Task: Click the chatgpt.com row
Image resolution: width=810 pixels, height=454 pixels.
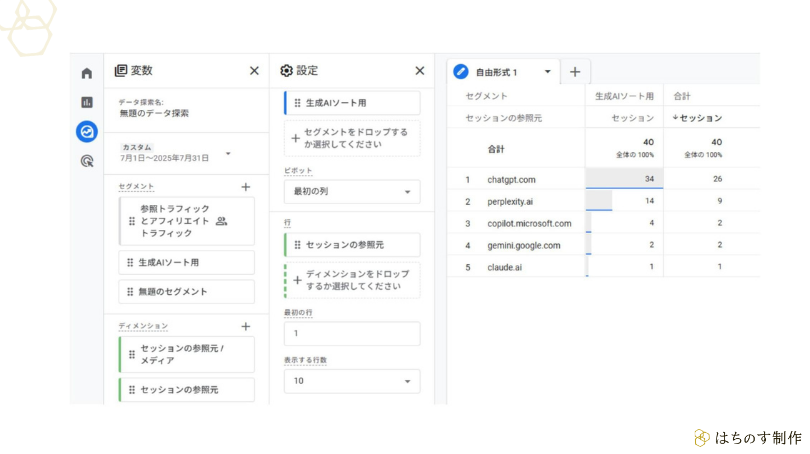Action: point(603,179)
